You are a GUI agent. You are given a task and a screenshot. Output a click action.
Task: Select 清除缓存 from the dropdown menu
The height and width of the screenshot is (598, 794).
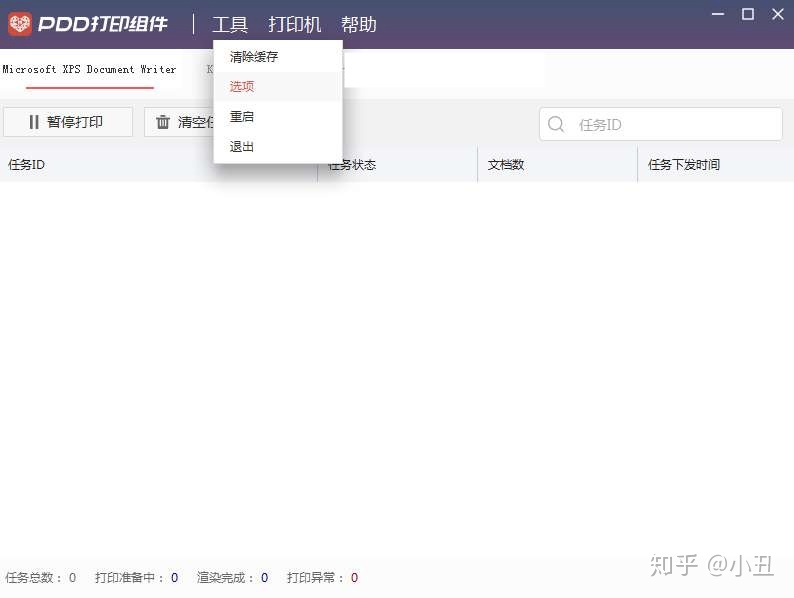pyautogui.click(x=278, y=57)
